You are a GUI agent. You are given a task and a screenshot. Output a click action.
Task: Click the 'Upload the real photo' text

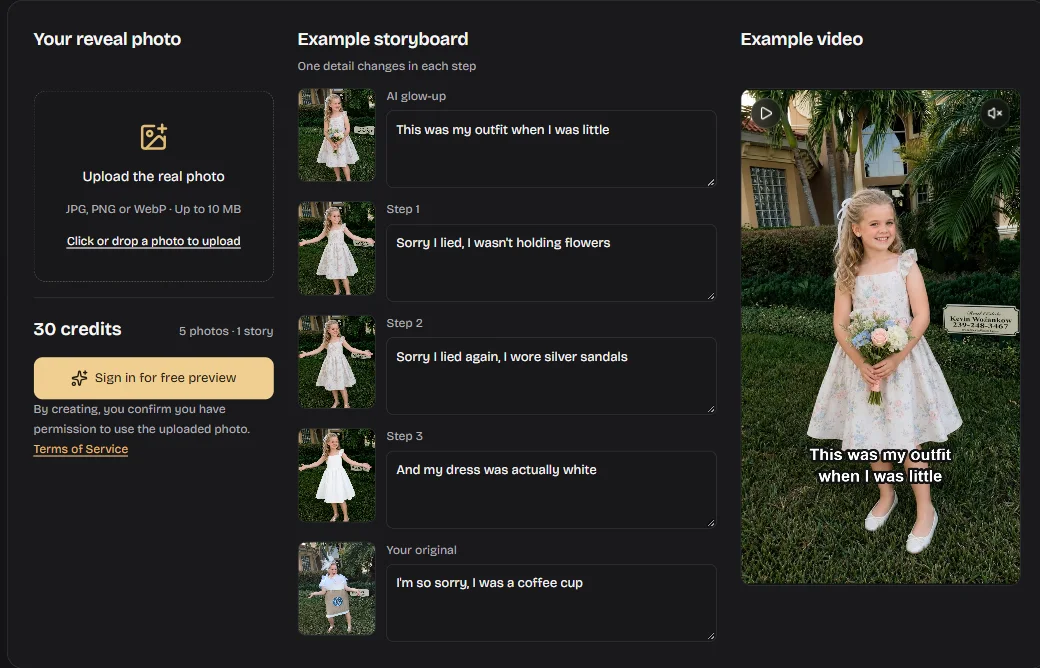[153, 176]
